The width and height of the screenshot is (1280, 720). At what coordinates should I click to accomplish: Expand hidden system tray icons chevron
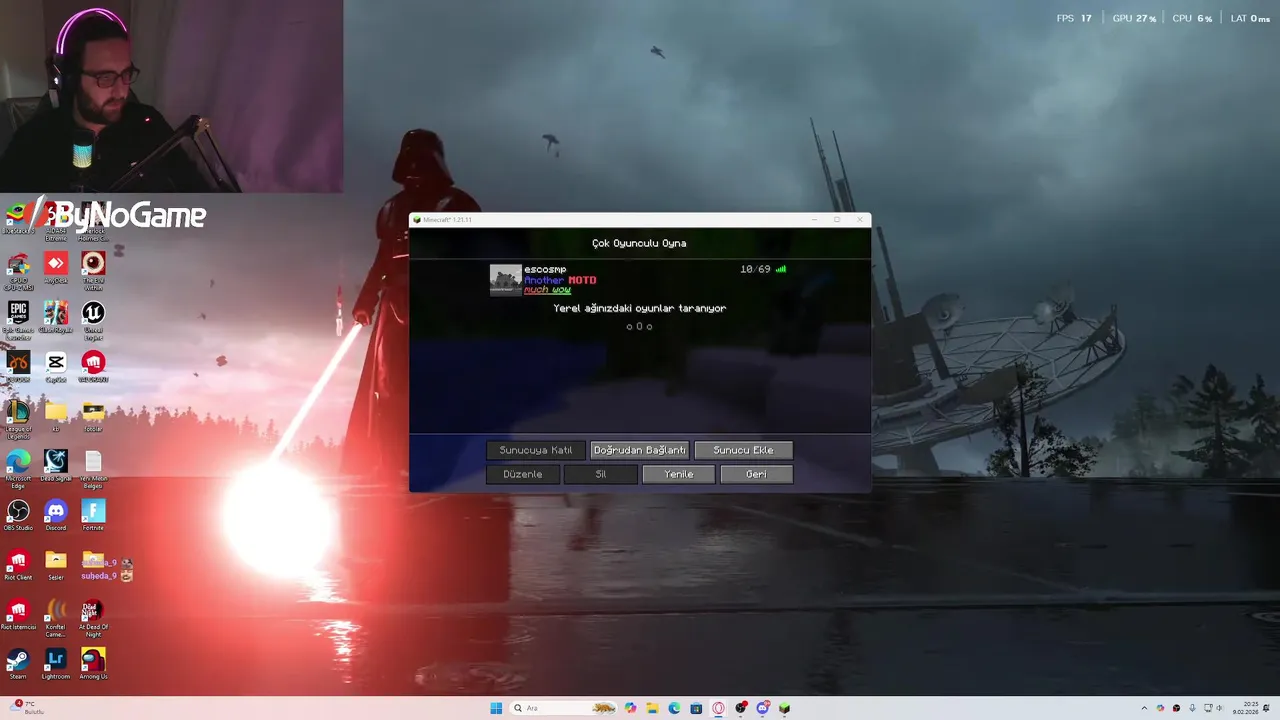pos(1144,708)
